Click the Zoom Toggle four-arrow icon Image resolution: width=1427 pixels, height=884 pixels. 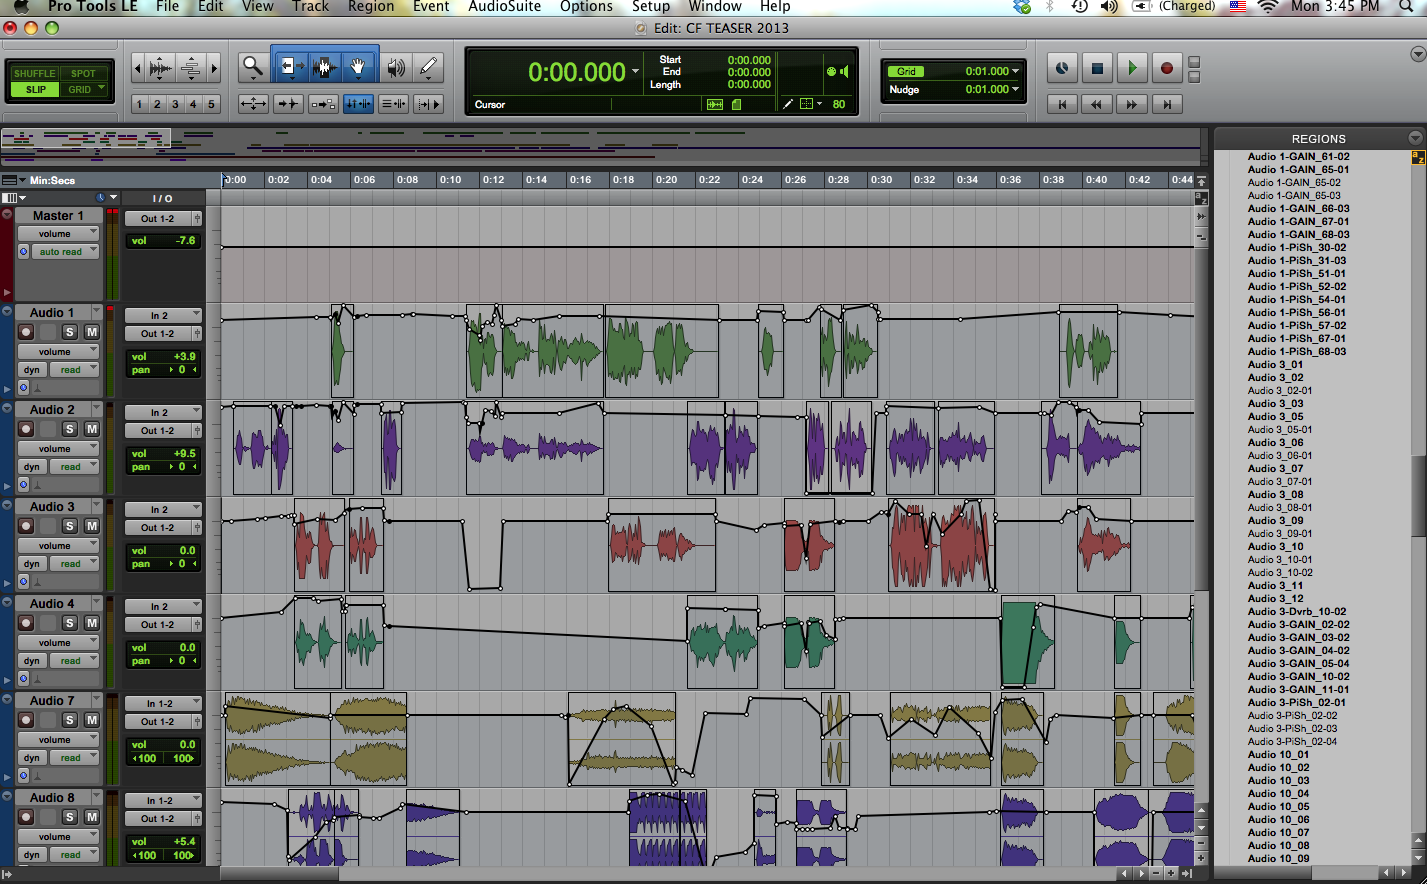click(253, 104)
